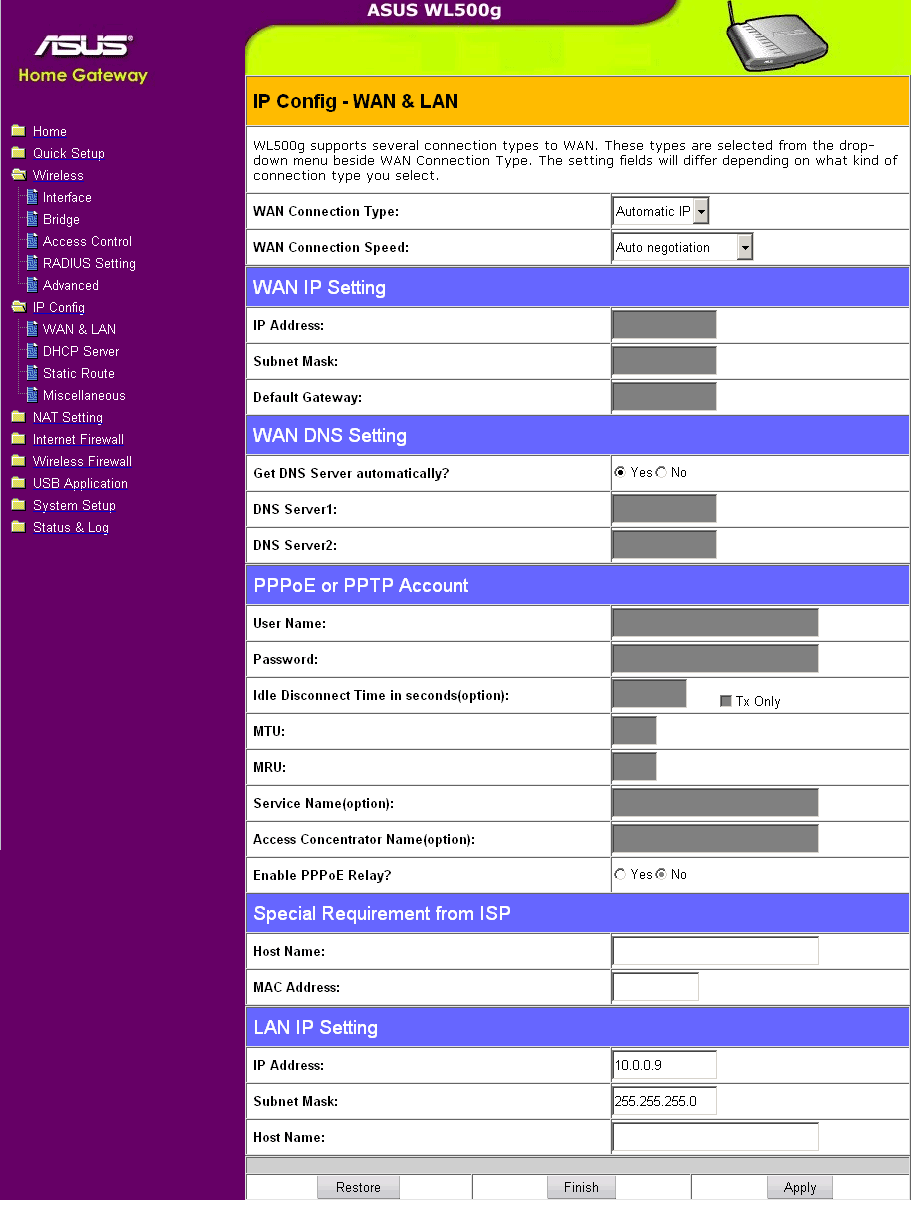The image size is (915, 1220).
Task: Go to the Bridge page
Action: 61,219
